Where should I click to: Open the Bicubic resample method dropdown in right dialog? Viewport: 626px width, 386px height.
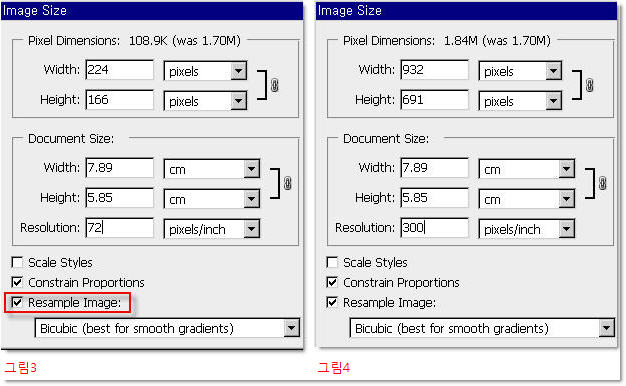482,328
